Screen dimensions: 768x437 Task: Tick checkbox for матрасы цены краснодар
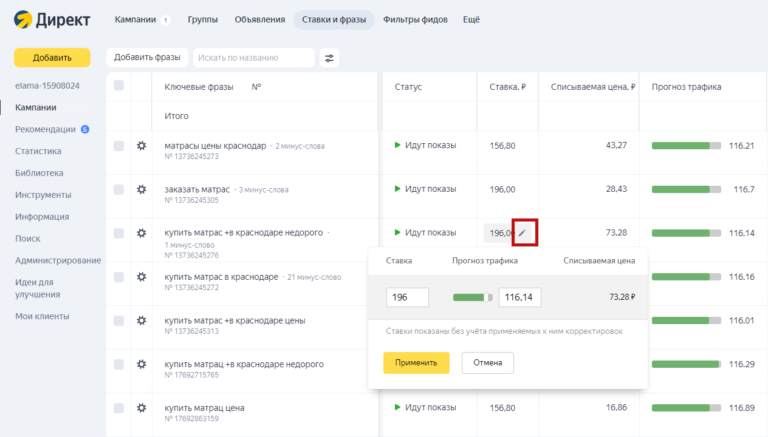coord(119,146)
